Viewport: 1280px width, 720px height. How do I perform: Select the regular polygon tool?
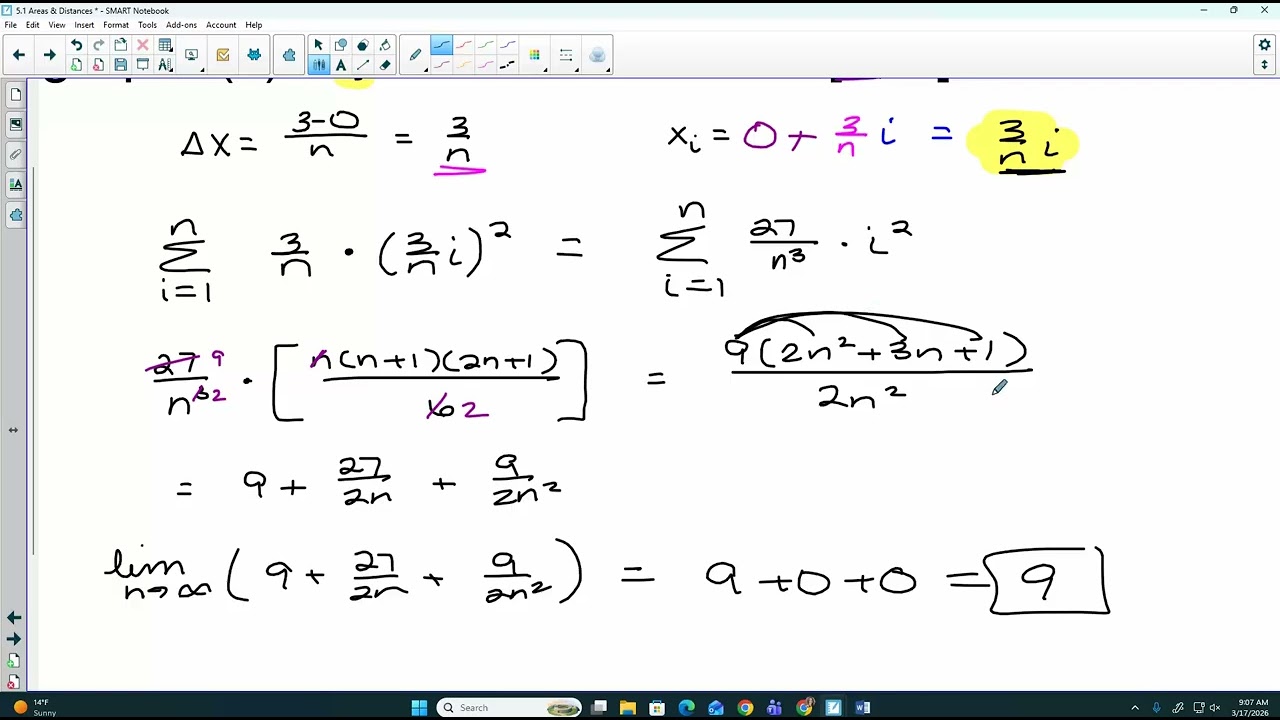coord(363,45)
